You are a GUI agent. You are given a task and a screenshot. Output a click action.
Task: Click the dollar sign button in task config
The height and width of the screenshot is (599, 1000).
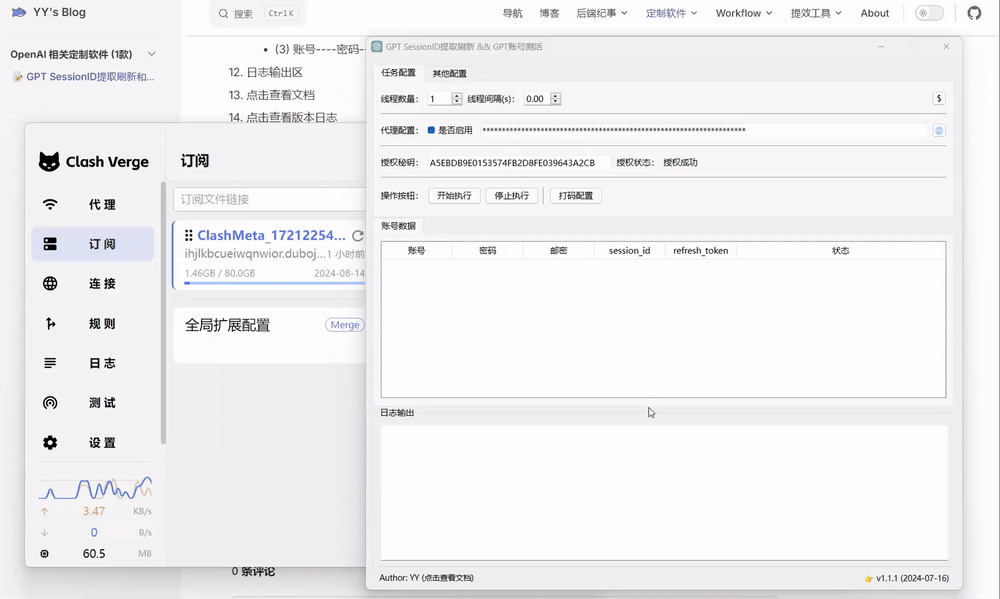pyautogui.click(x=939, y=99)
